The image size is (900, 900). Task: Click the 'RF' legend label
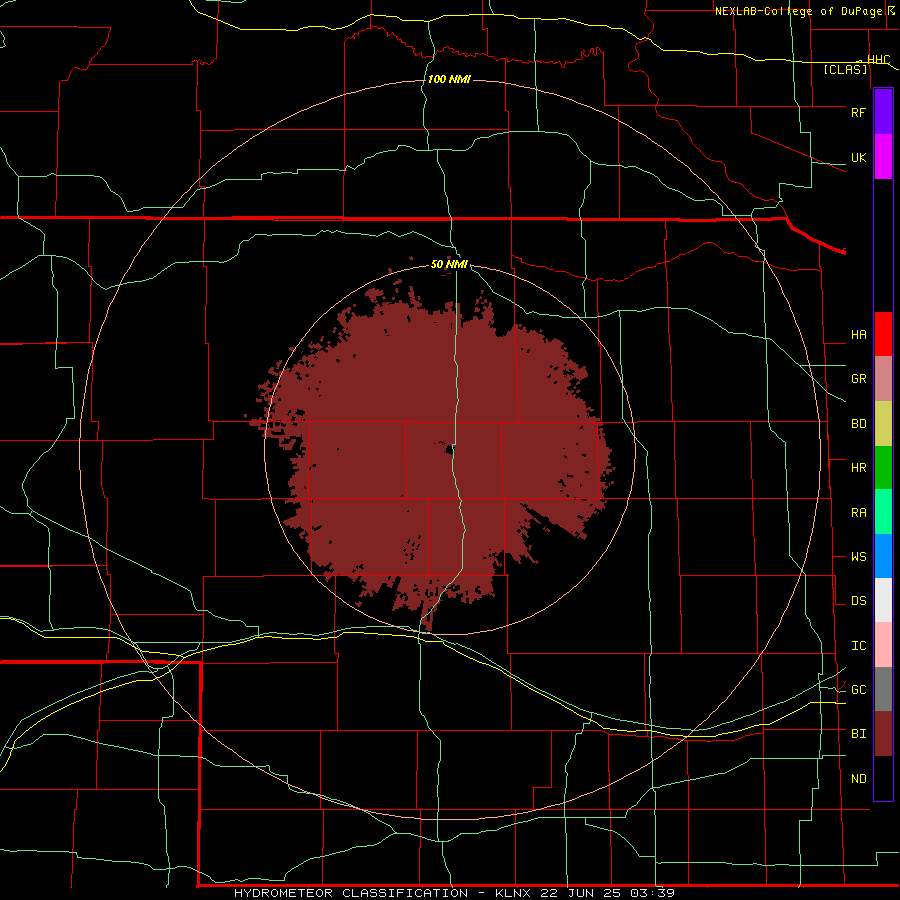(x=858, y=112)
